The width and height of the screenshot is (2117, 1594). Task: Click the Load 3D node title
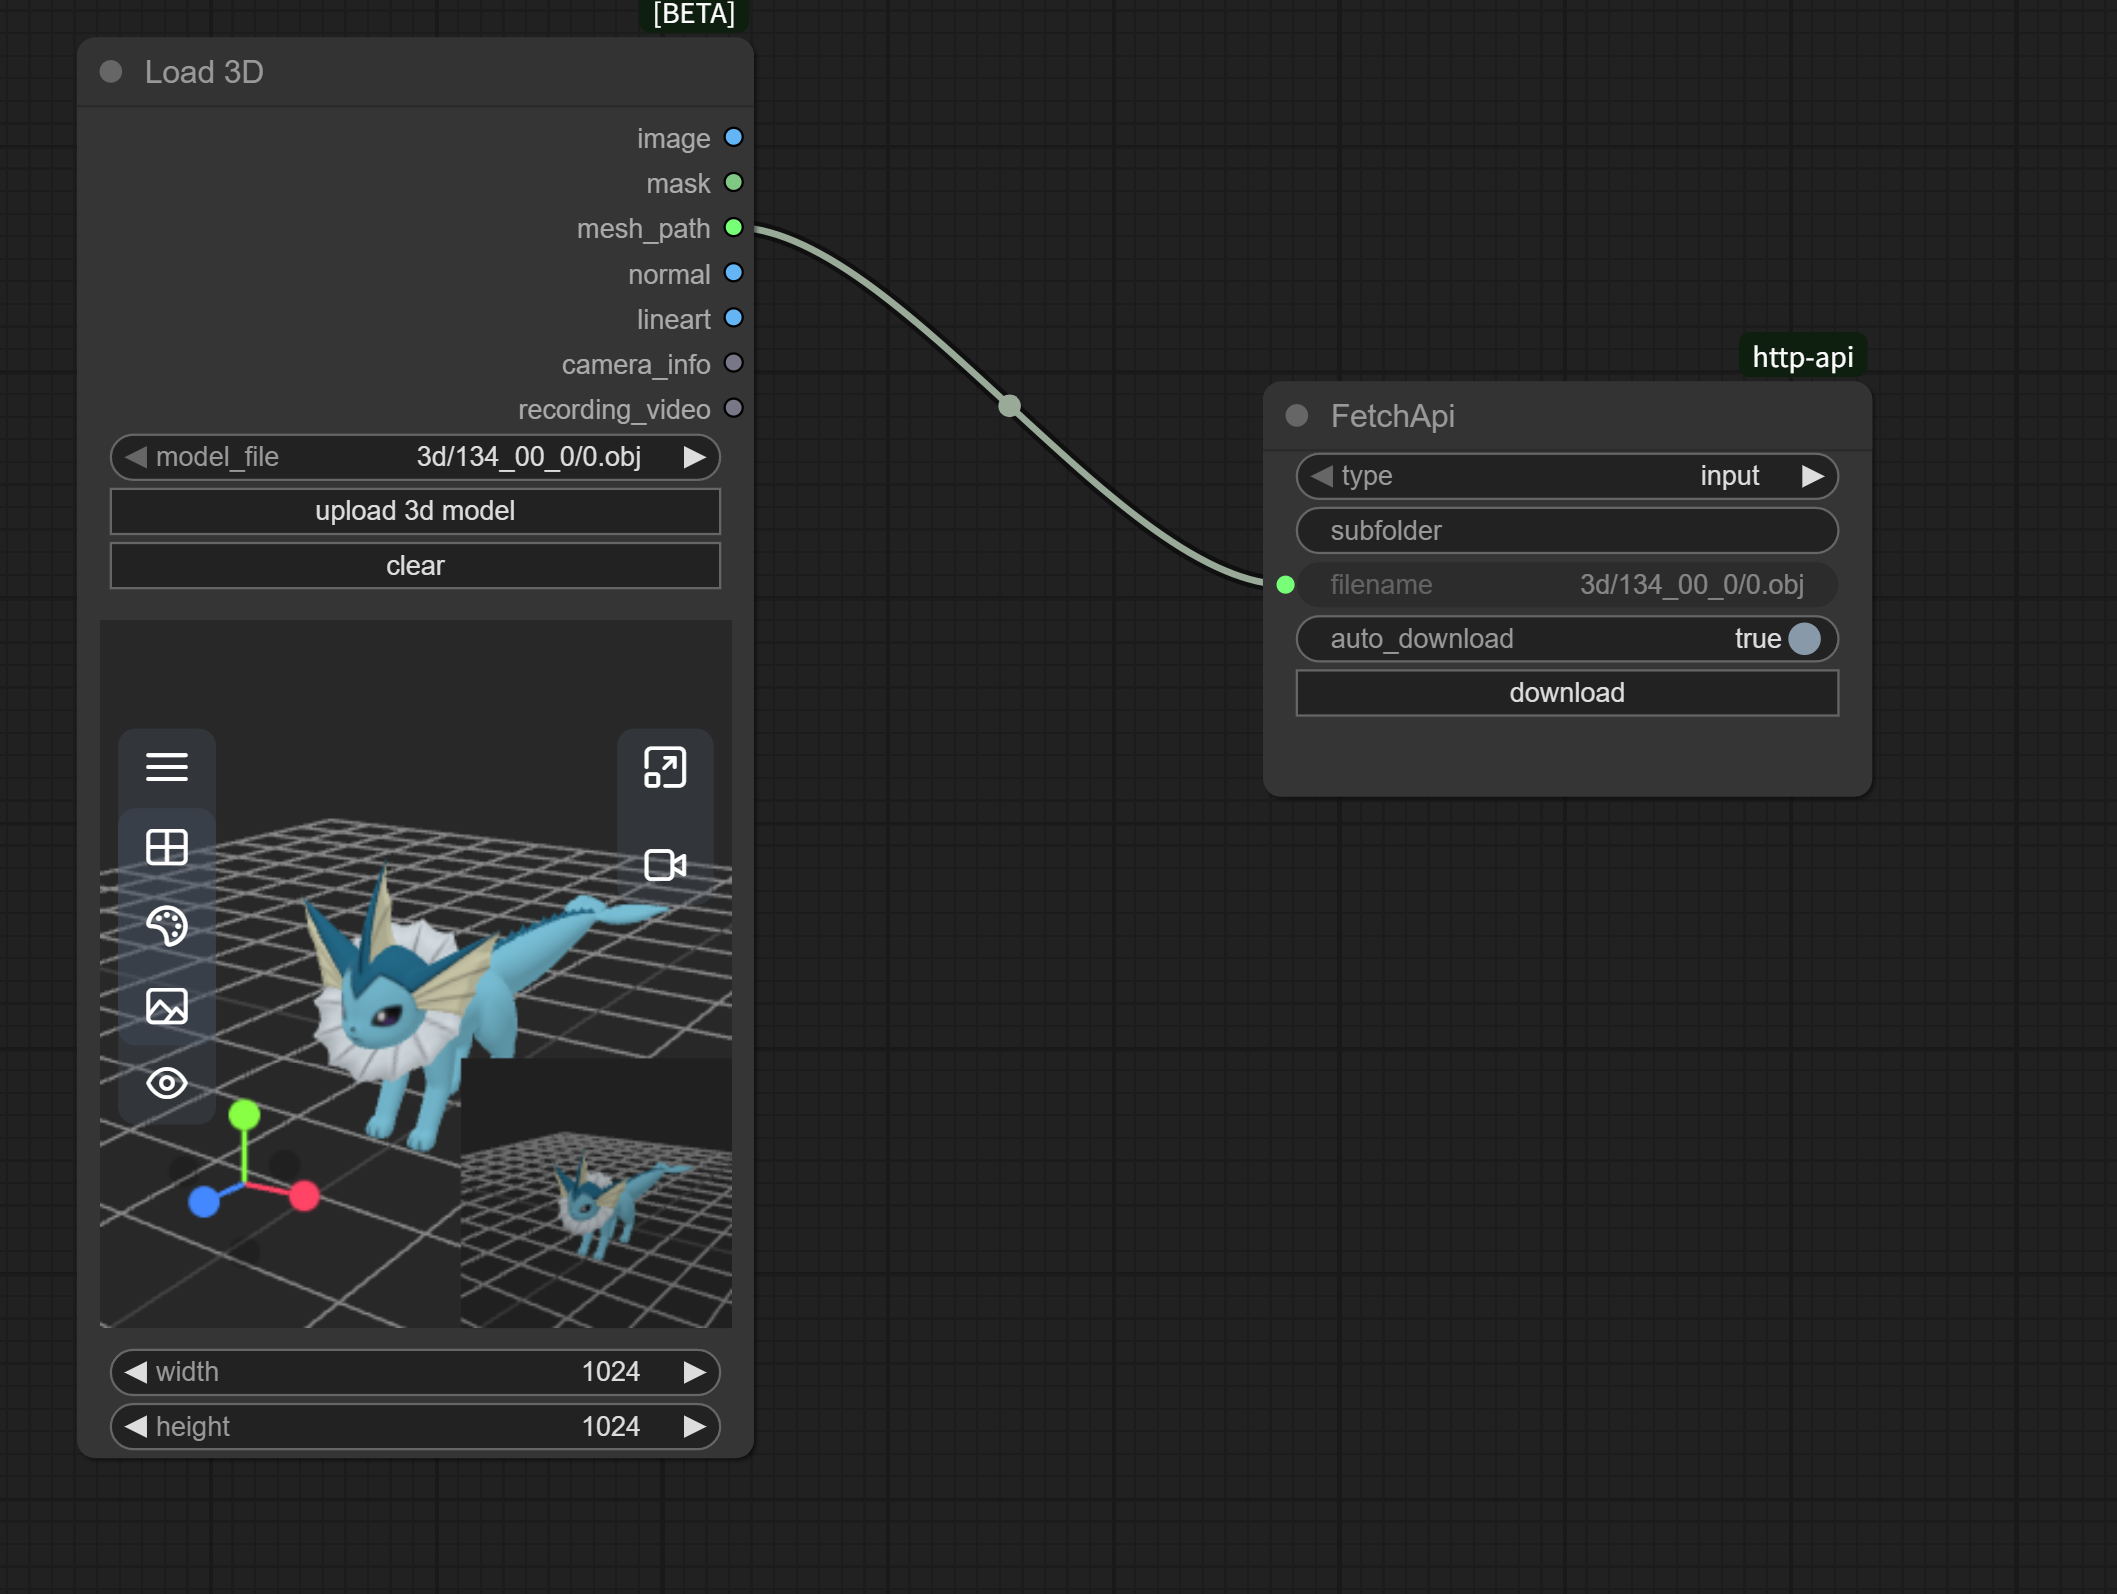point(204,72)
